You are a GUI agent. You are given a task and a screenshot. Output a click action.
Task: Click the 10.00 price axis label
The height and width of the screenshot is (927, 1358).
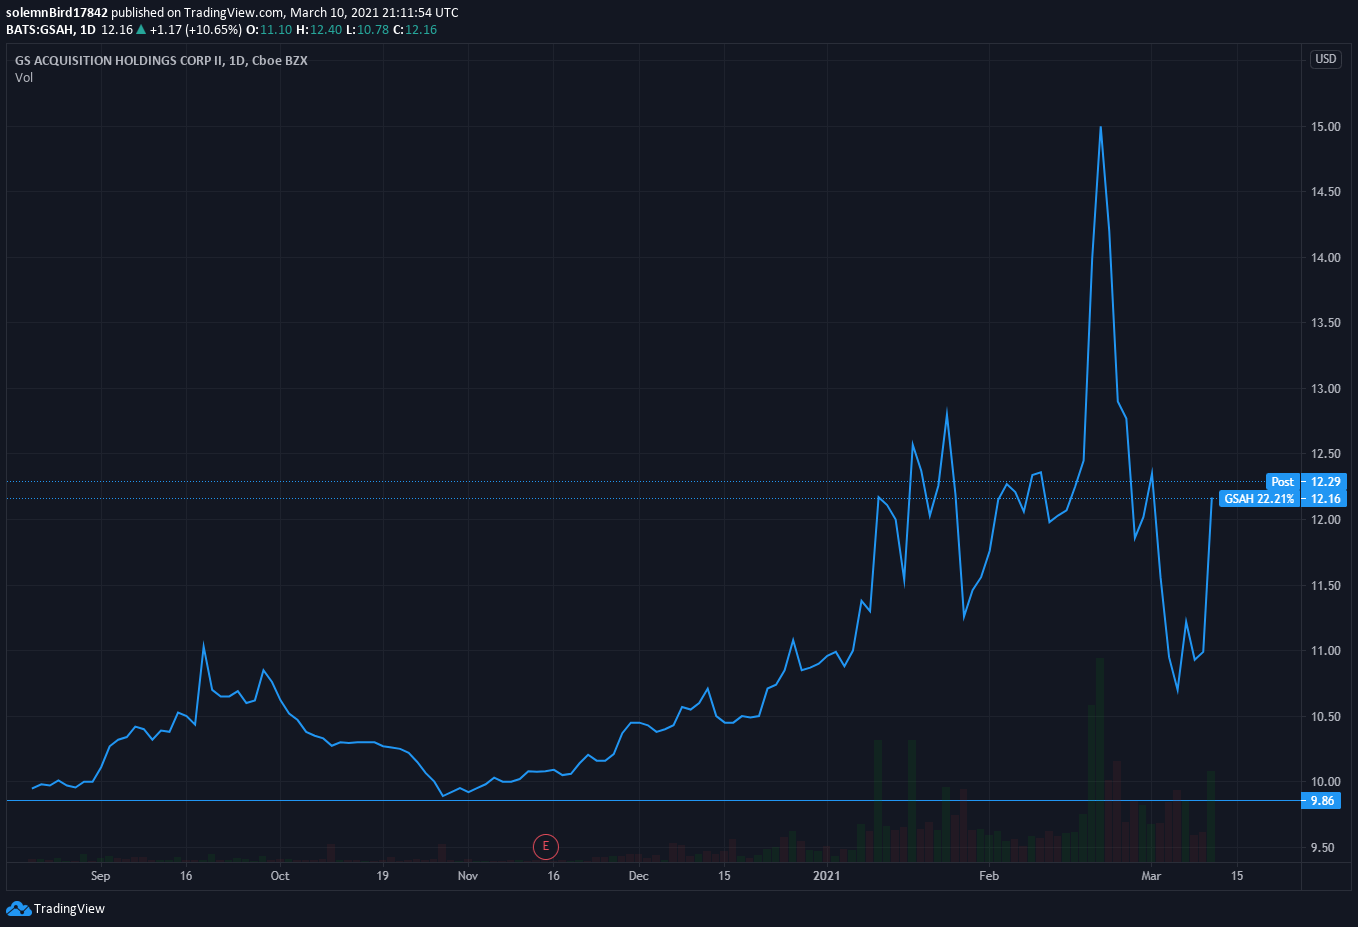(1326, 782)
